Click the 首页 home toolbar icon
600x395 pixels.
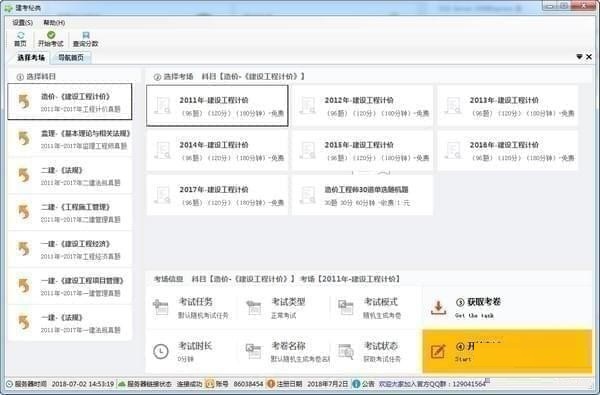point(20,35)
